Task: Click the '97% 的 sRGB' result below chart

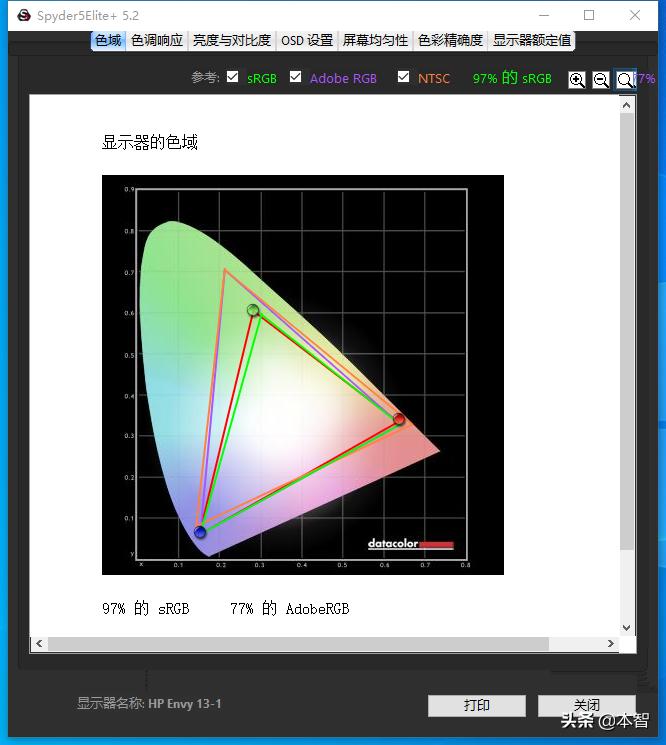Action: pyautogui.click(x=146, y=609)
